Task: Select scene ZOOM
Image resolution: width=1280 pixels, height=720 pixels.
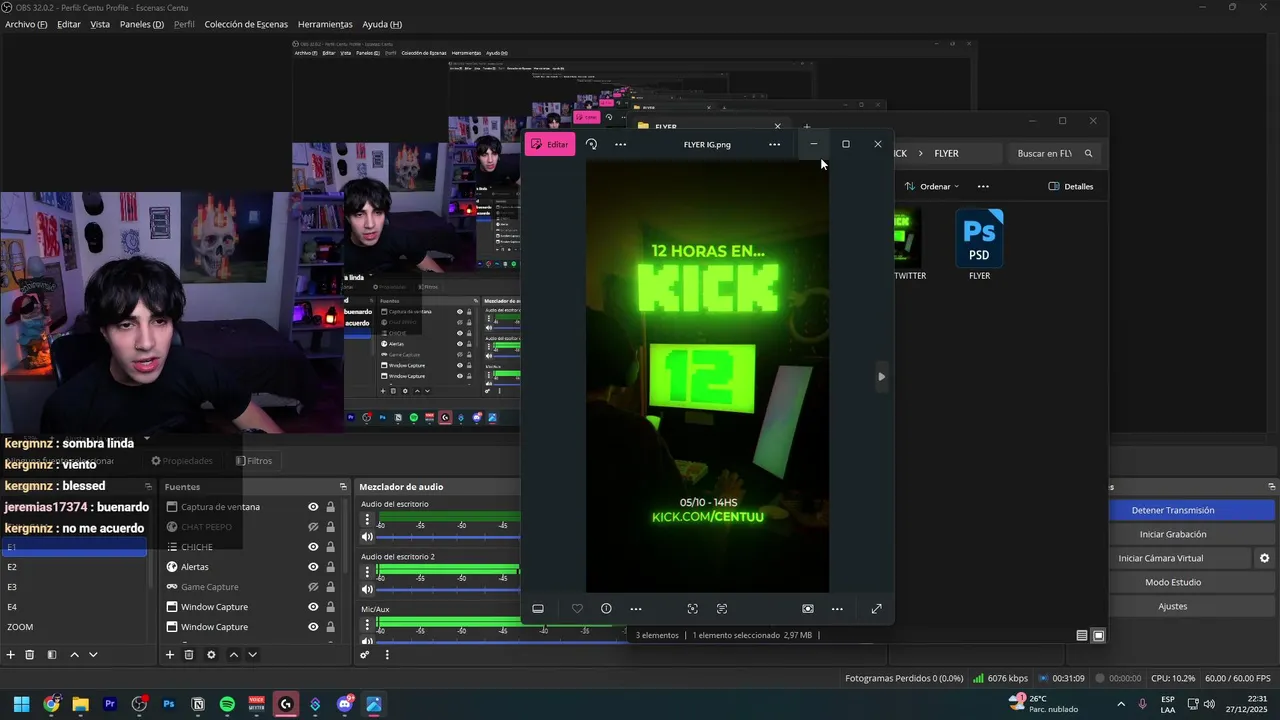Action: 75,627
